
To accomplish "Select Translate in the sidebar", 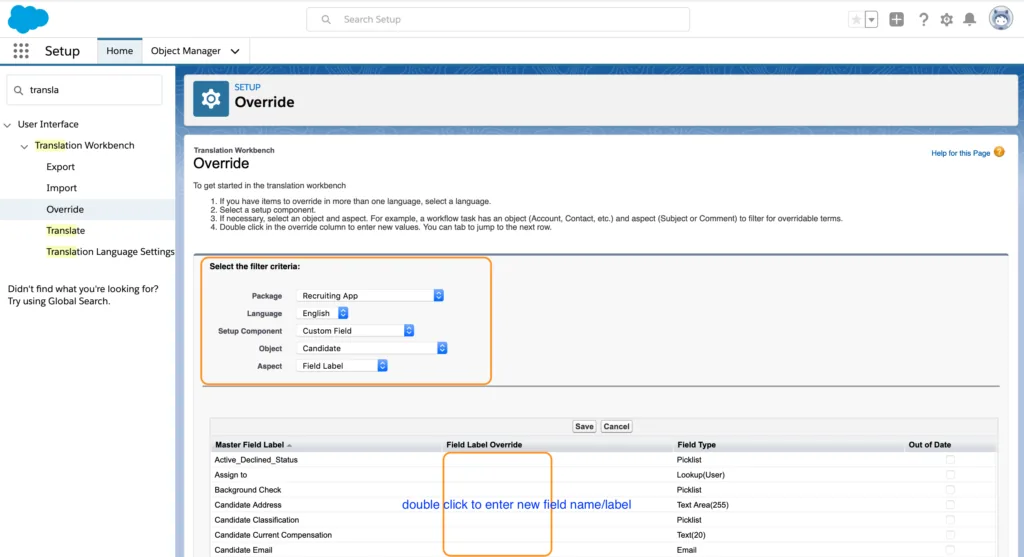I will (65, 231).
